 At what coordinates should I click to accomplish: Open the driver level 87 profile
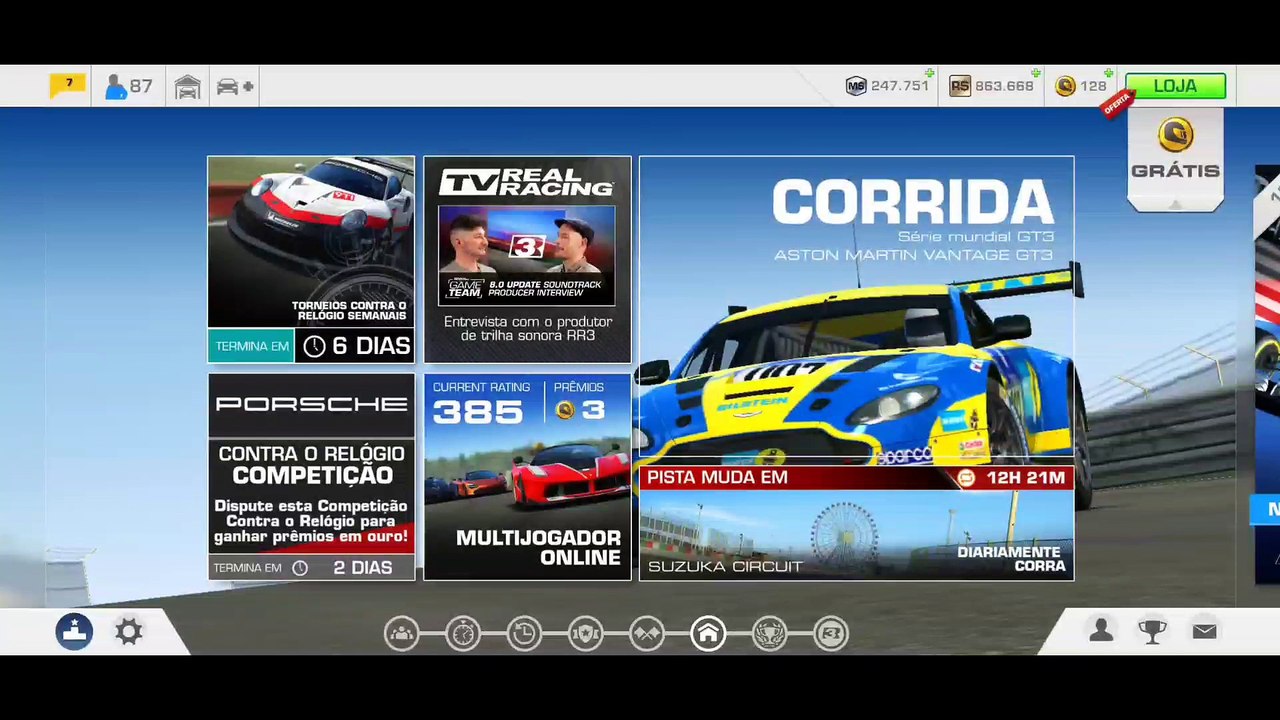(129, 87)
